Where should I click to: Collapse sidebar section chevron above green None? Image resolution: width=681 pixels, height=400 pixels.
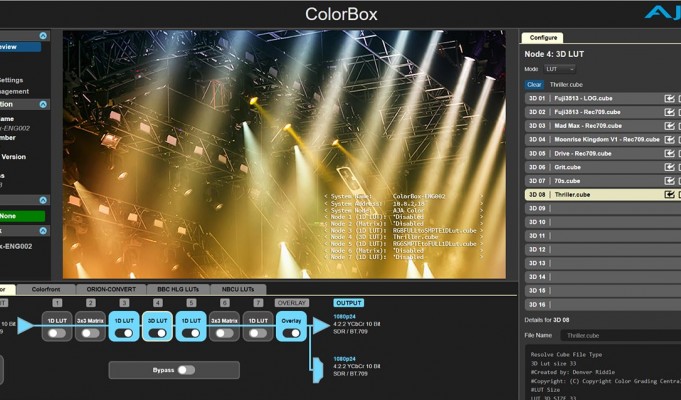(x=43, y=200)
